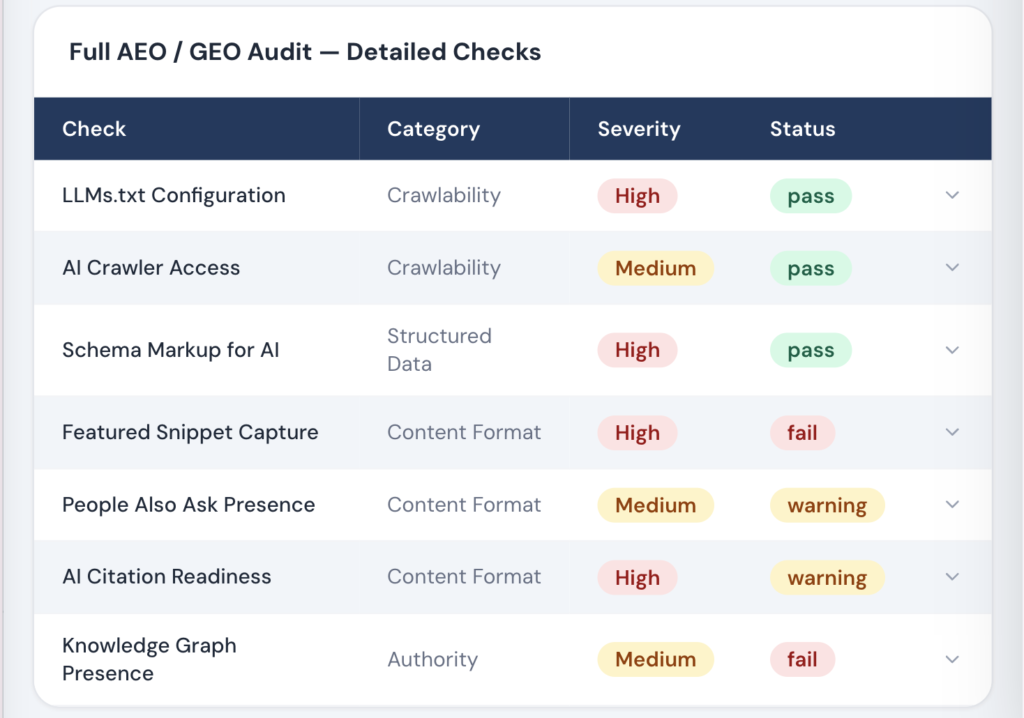Expand the Featured Snippet Capture check

tap(952, 432)
